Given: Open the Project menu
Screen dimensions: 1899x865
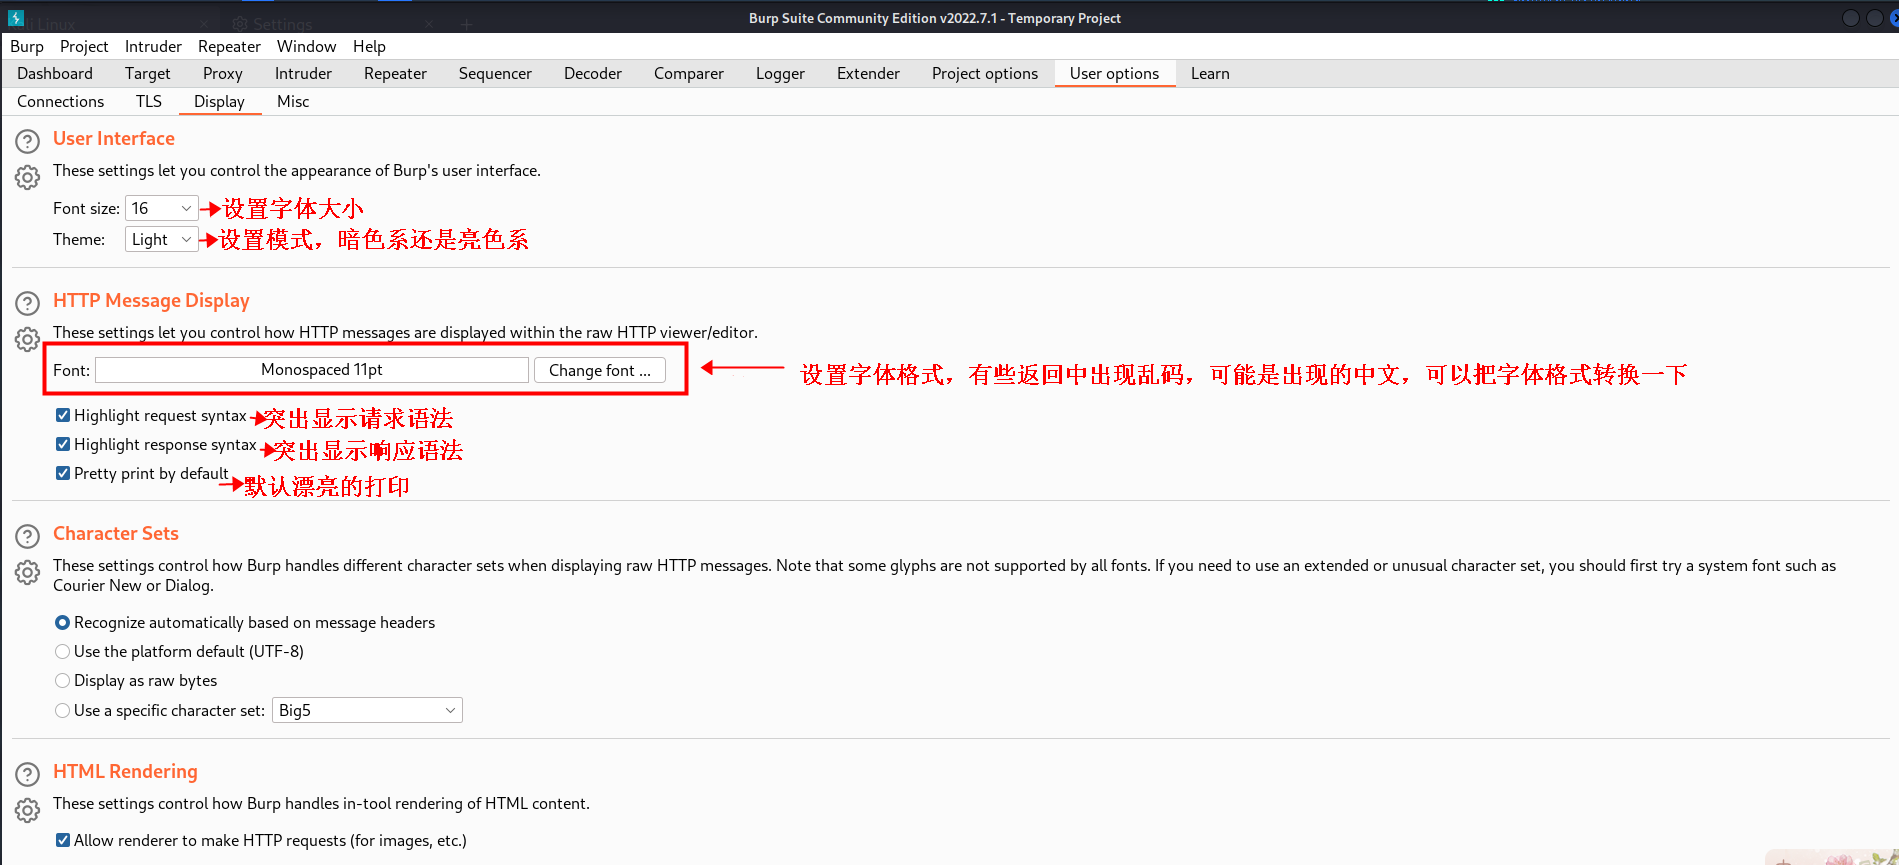Looking at the screenshot, I should 84,46.
